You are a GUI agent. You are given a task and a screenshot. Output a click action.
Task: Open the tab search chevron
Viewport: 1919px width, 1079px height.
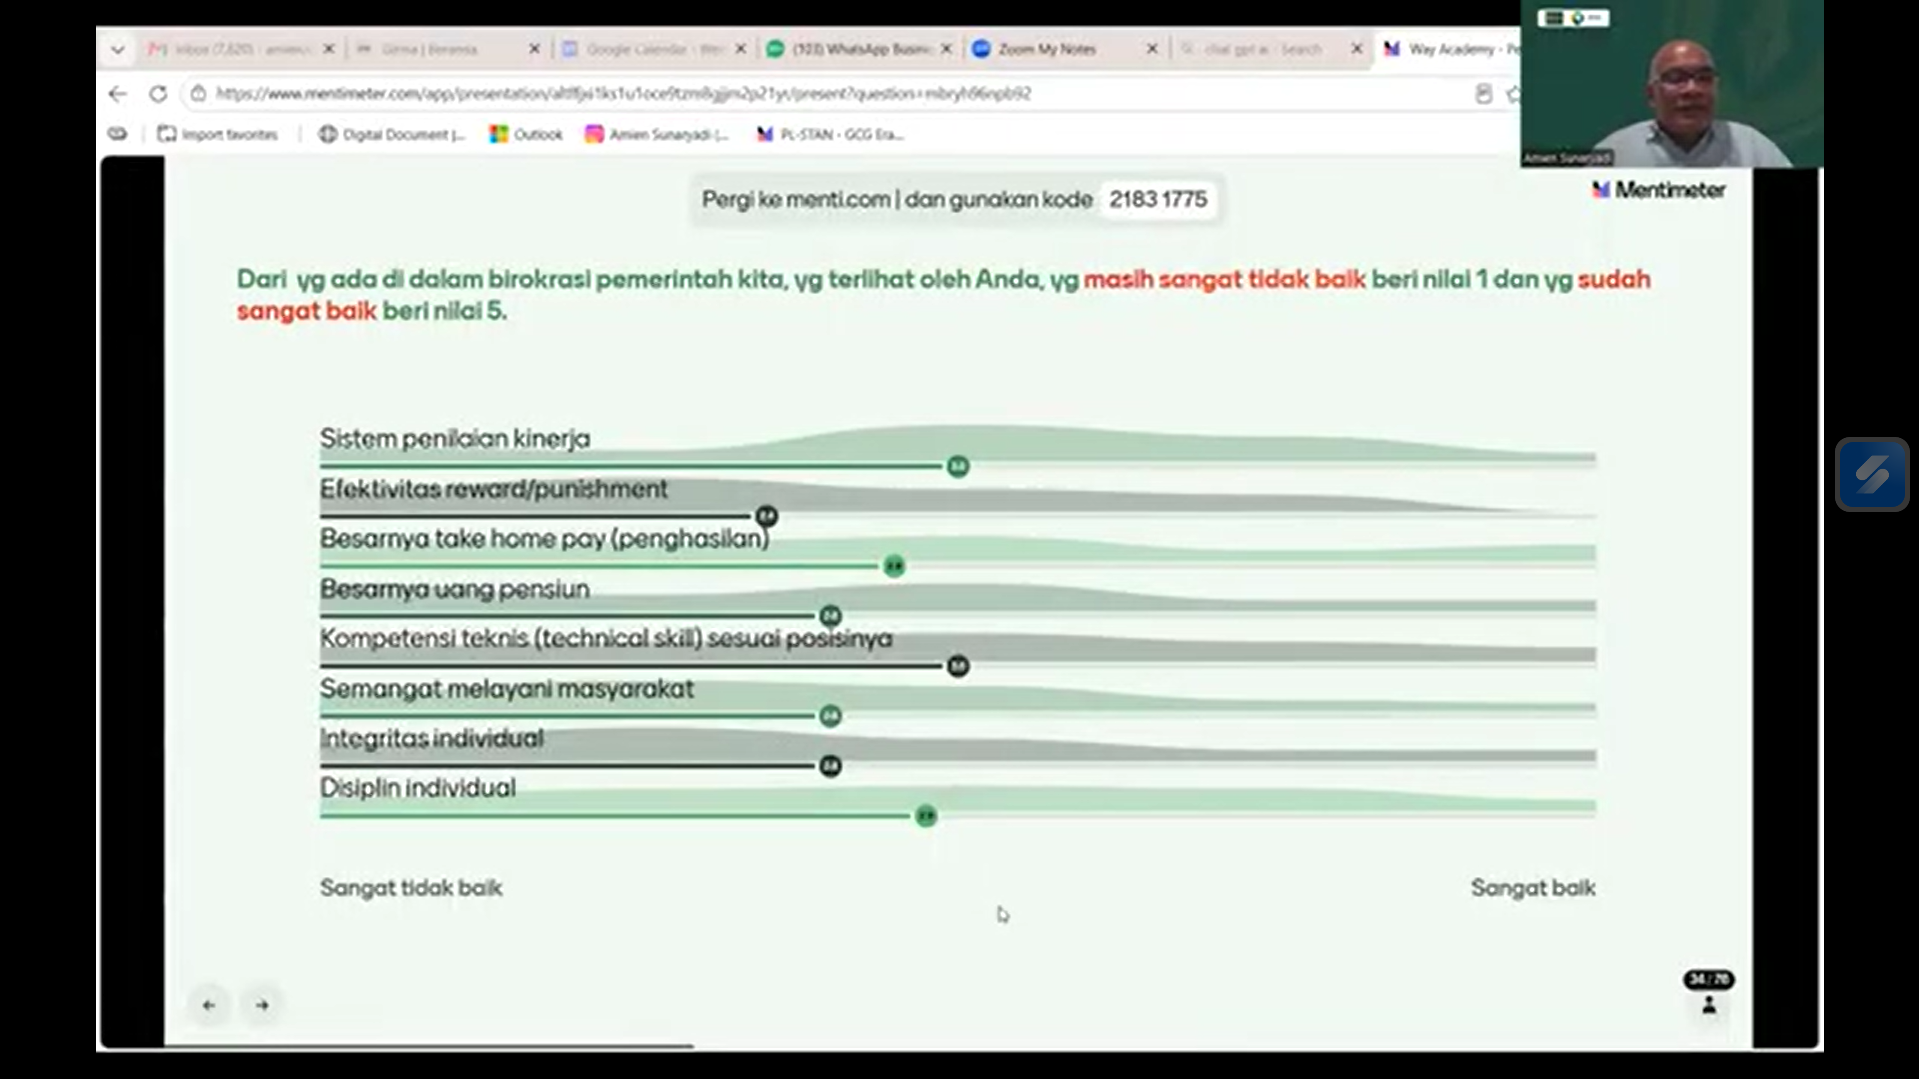pos(118,49)
